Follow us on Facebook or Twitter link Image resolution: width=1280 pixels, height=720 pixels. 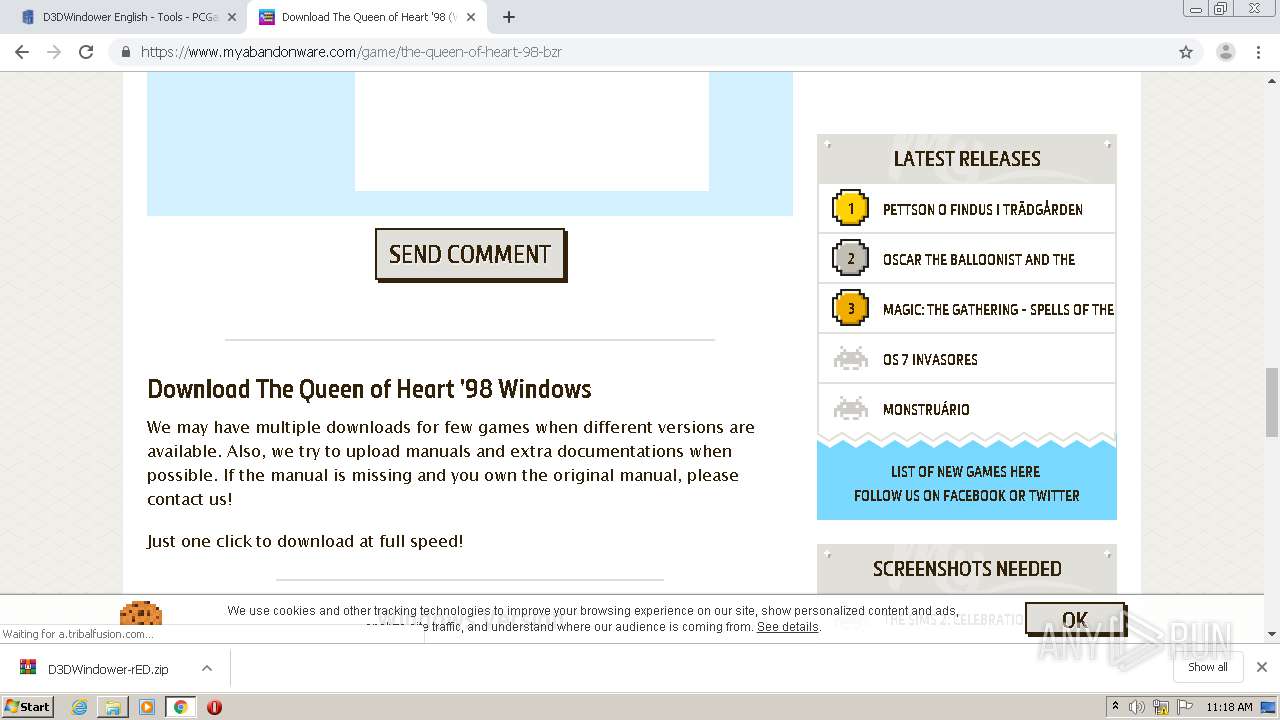[966, 495]
